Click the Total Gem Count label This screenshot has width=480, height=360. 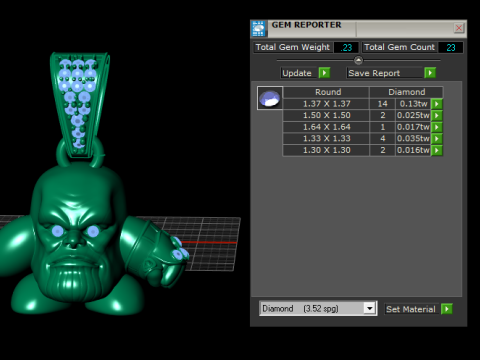399,47
